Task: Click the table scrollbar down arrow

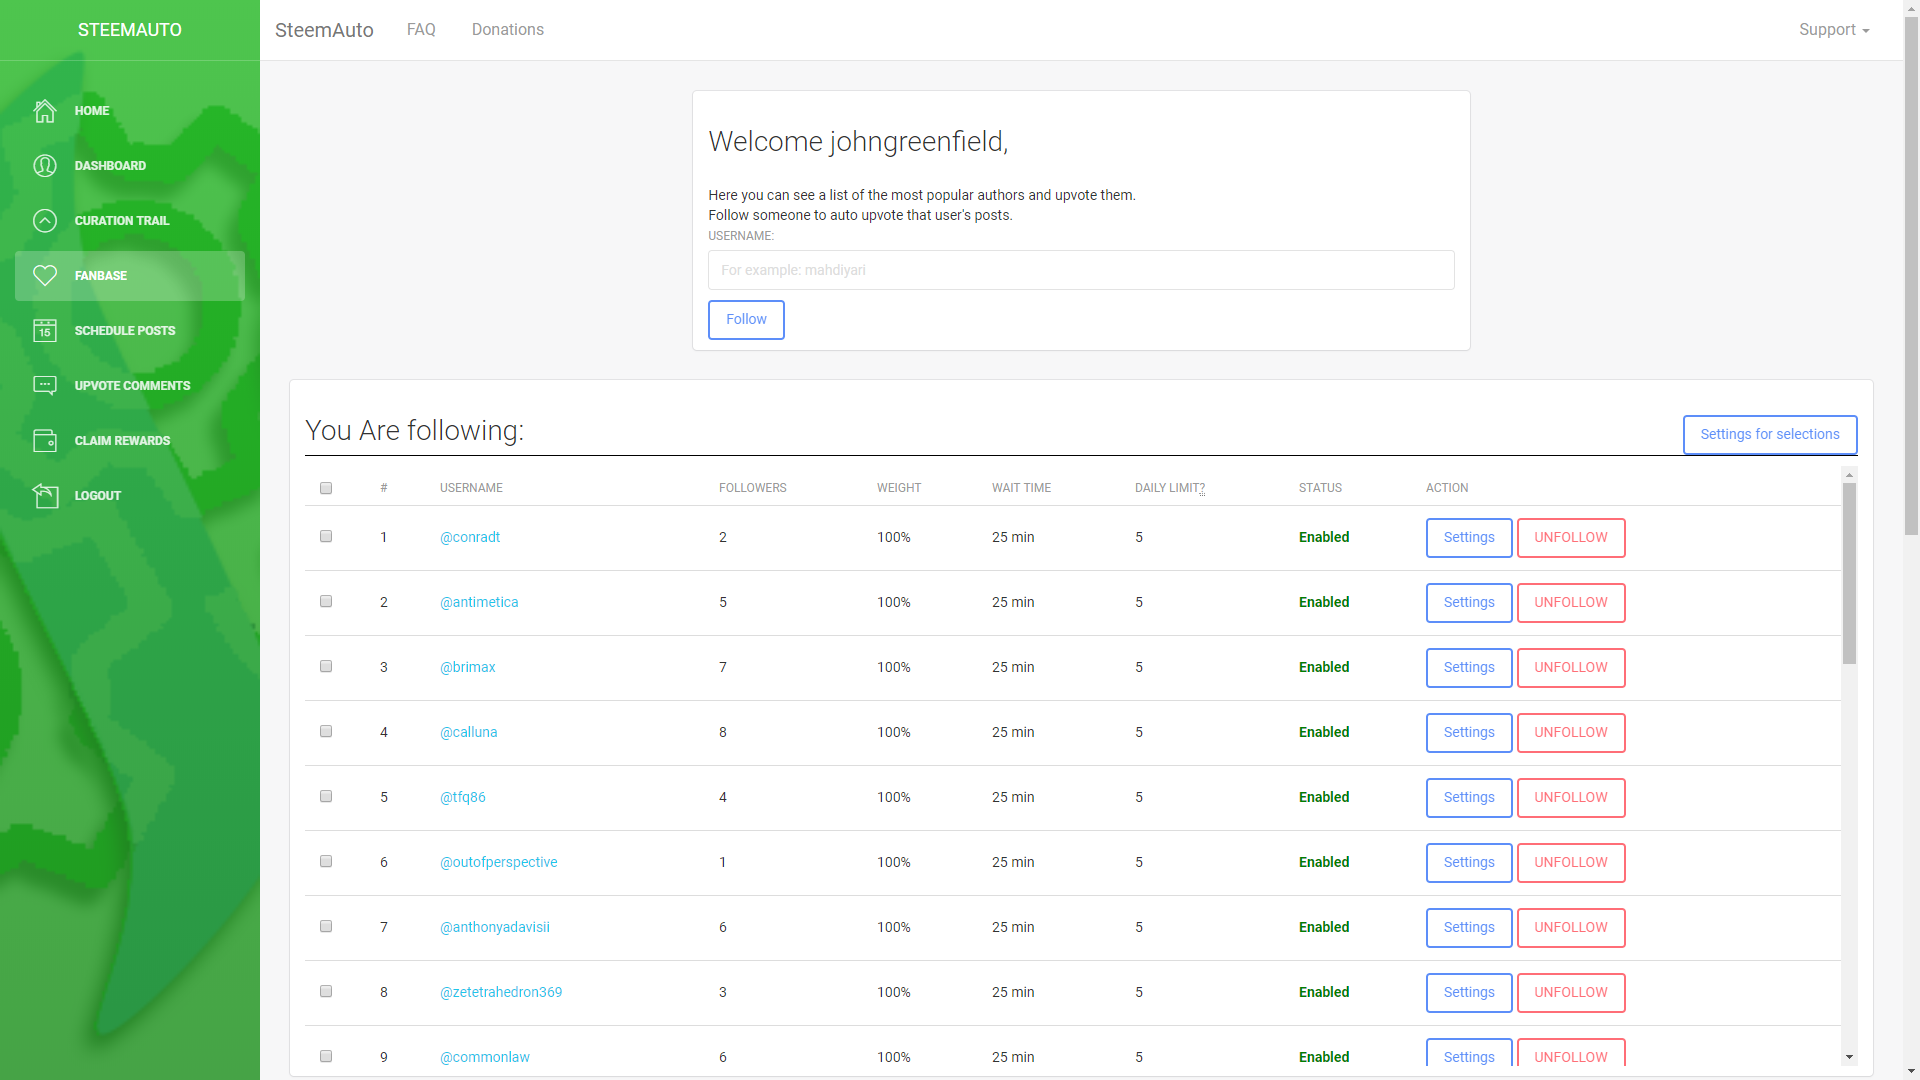Action: click(x=1849, y=1057)
